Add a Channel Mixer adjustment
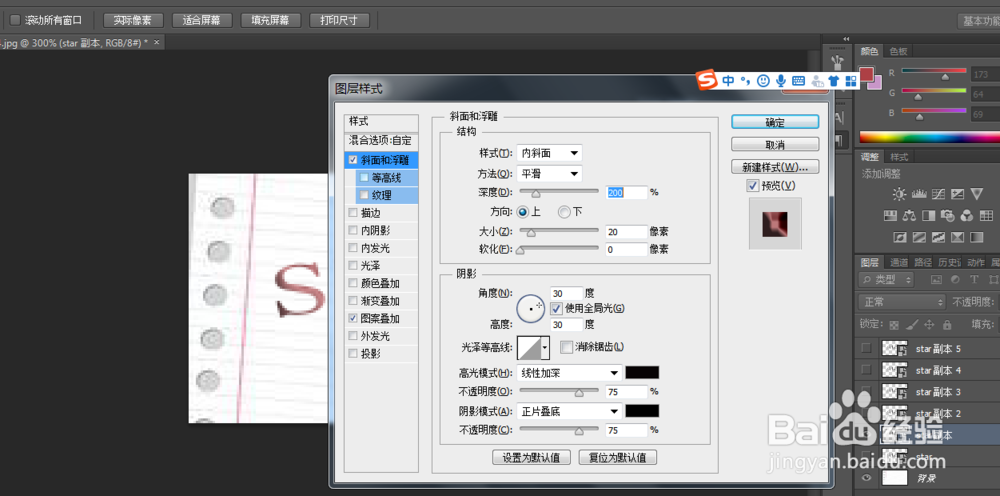This screenshot has width=1000, height=496. (x=967, y=215)
